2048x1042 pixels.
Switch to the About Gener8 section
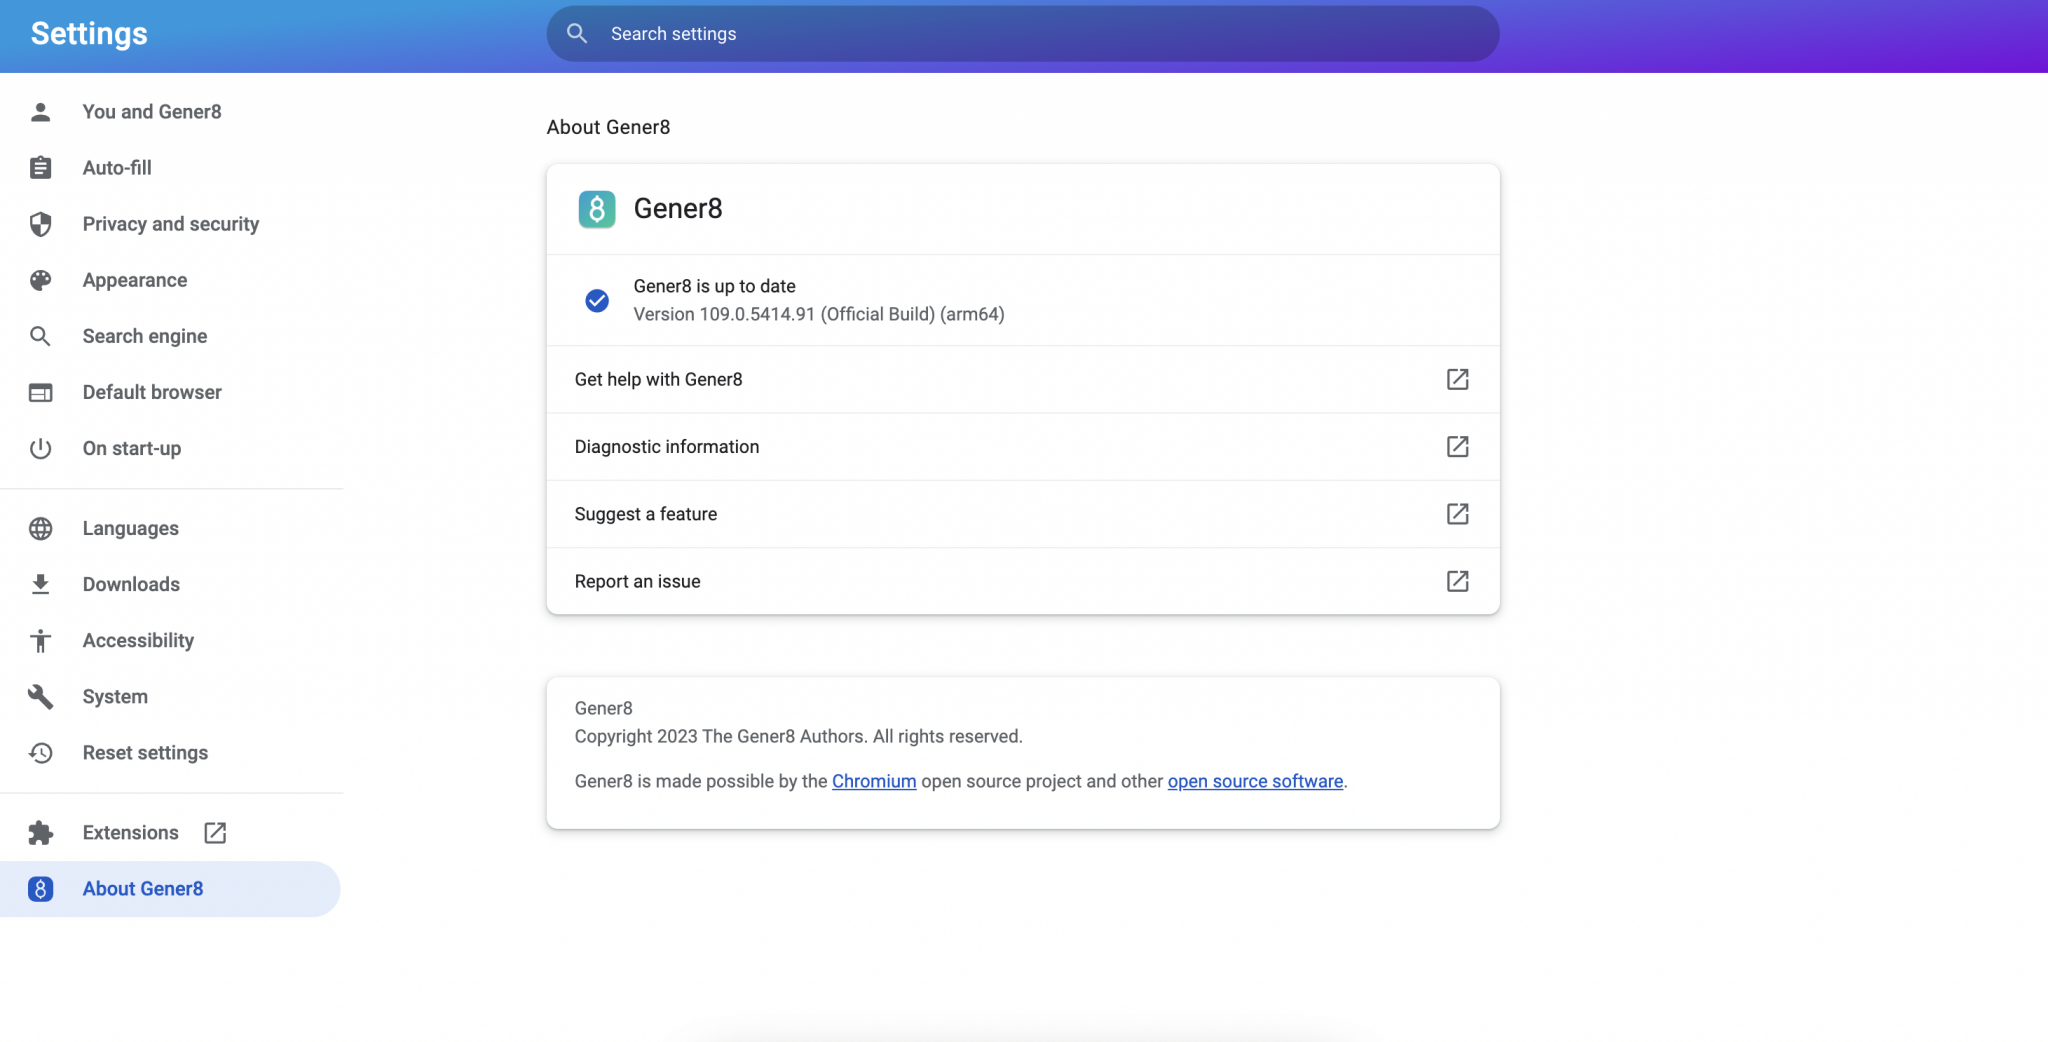[144, 888]
